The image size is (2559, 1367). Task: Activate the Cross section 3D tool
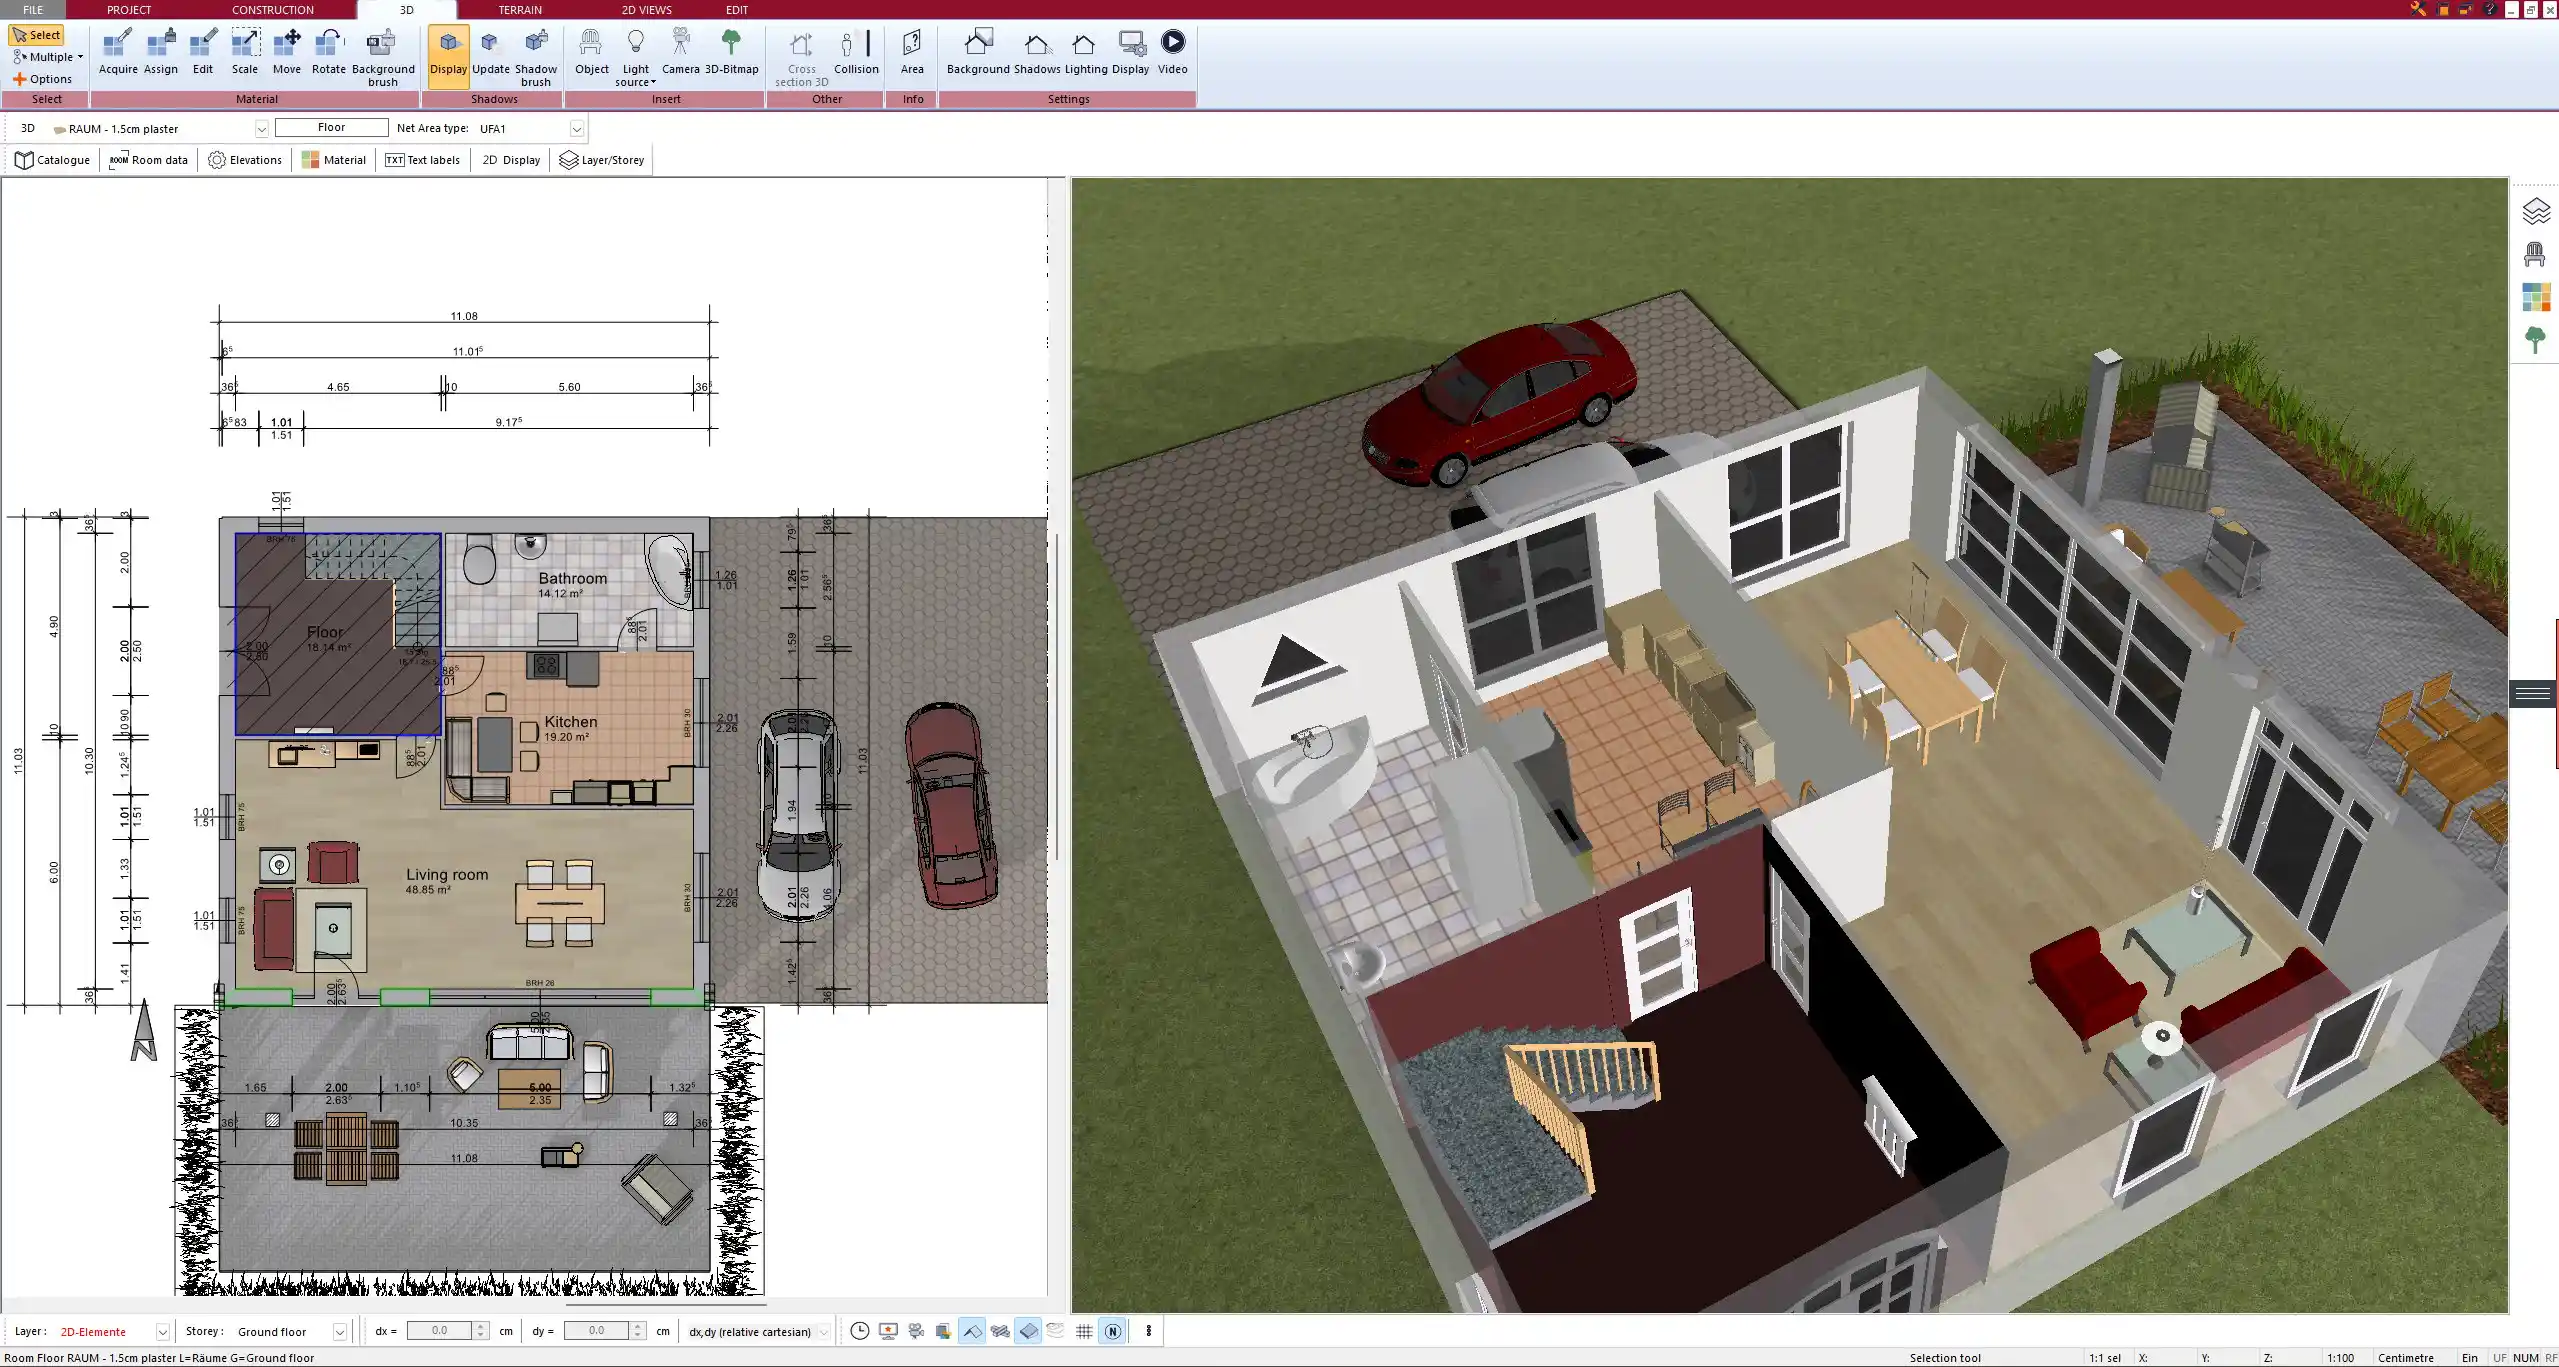[x=799, y=55]
